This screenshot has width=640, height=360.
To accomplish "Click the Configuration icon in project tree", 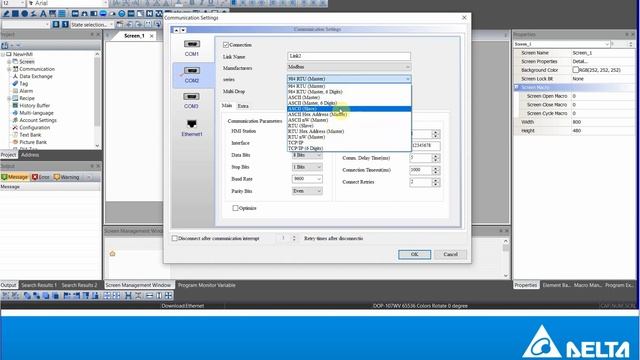I will click(15, 127).
